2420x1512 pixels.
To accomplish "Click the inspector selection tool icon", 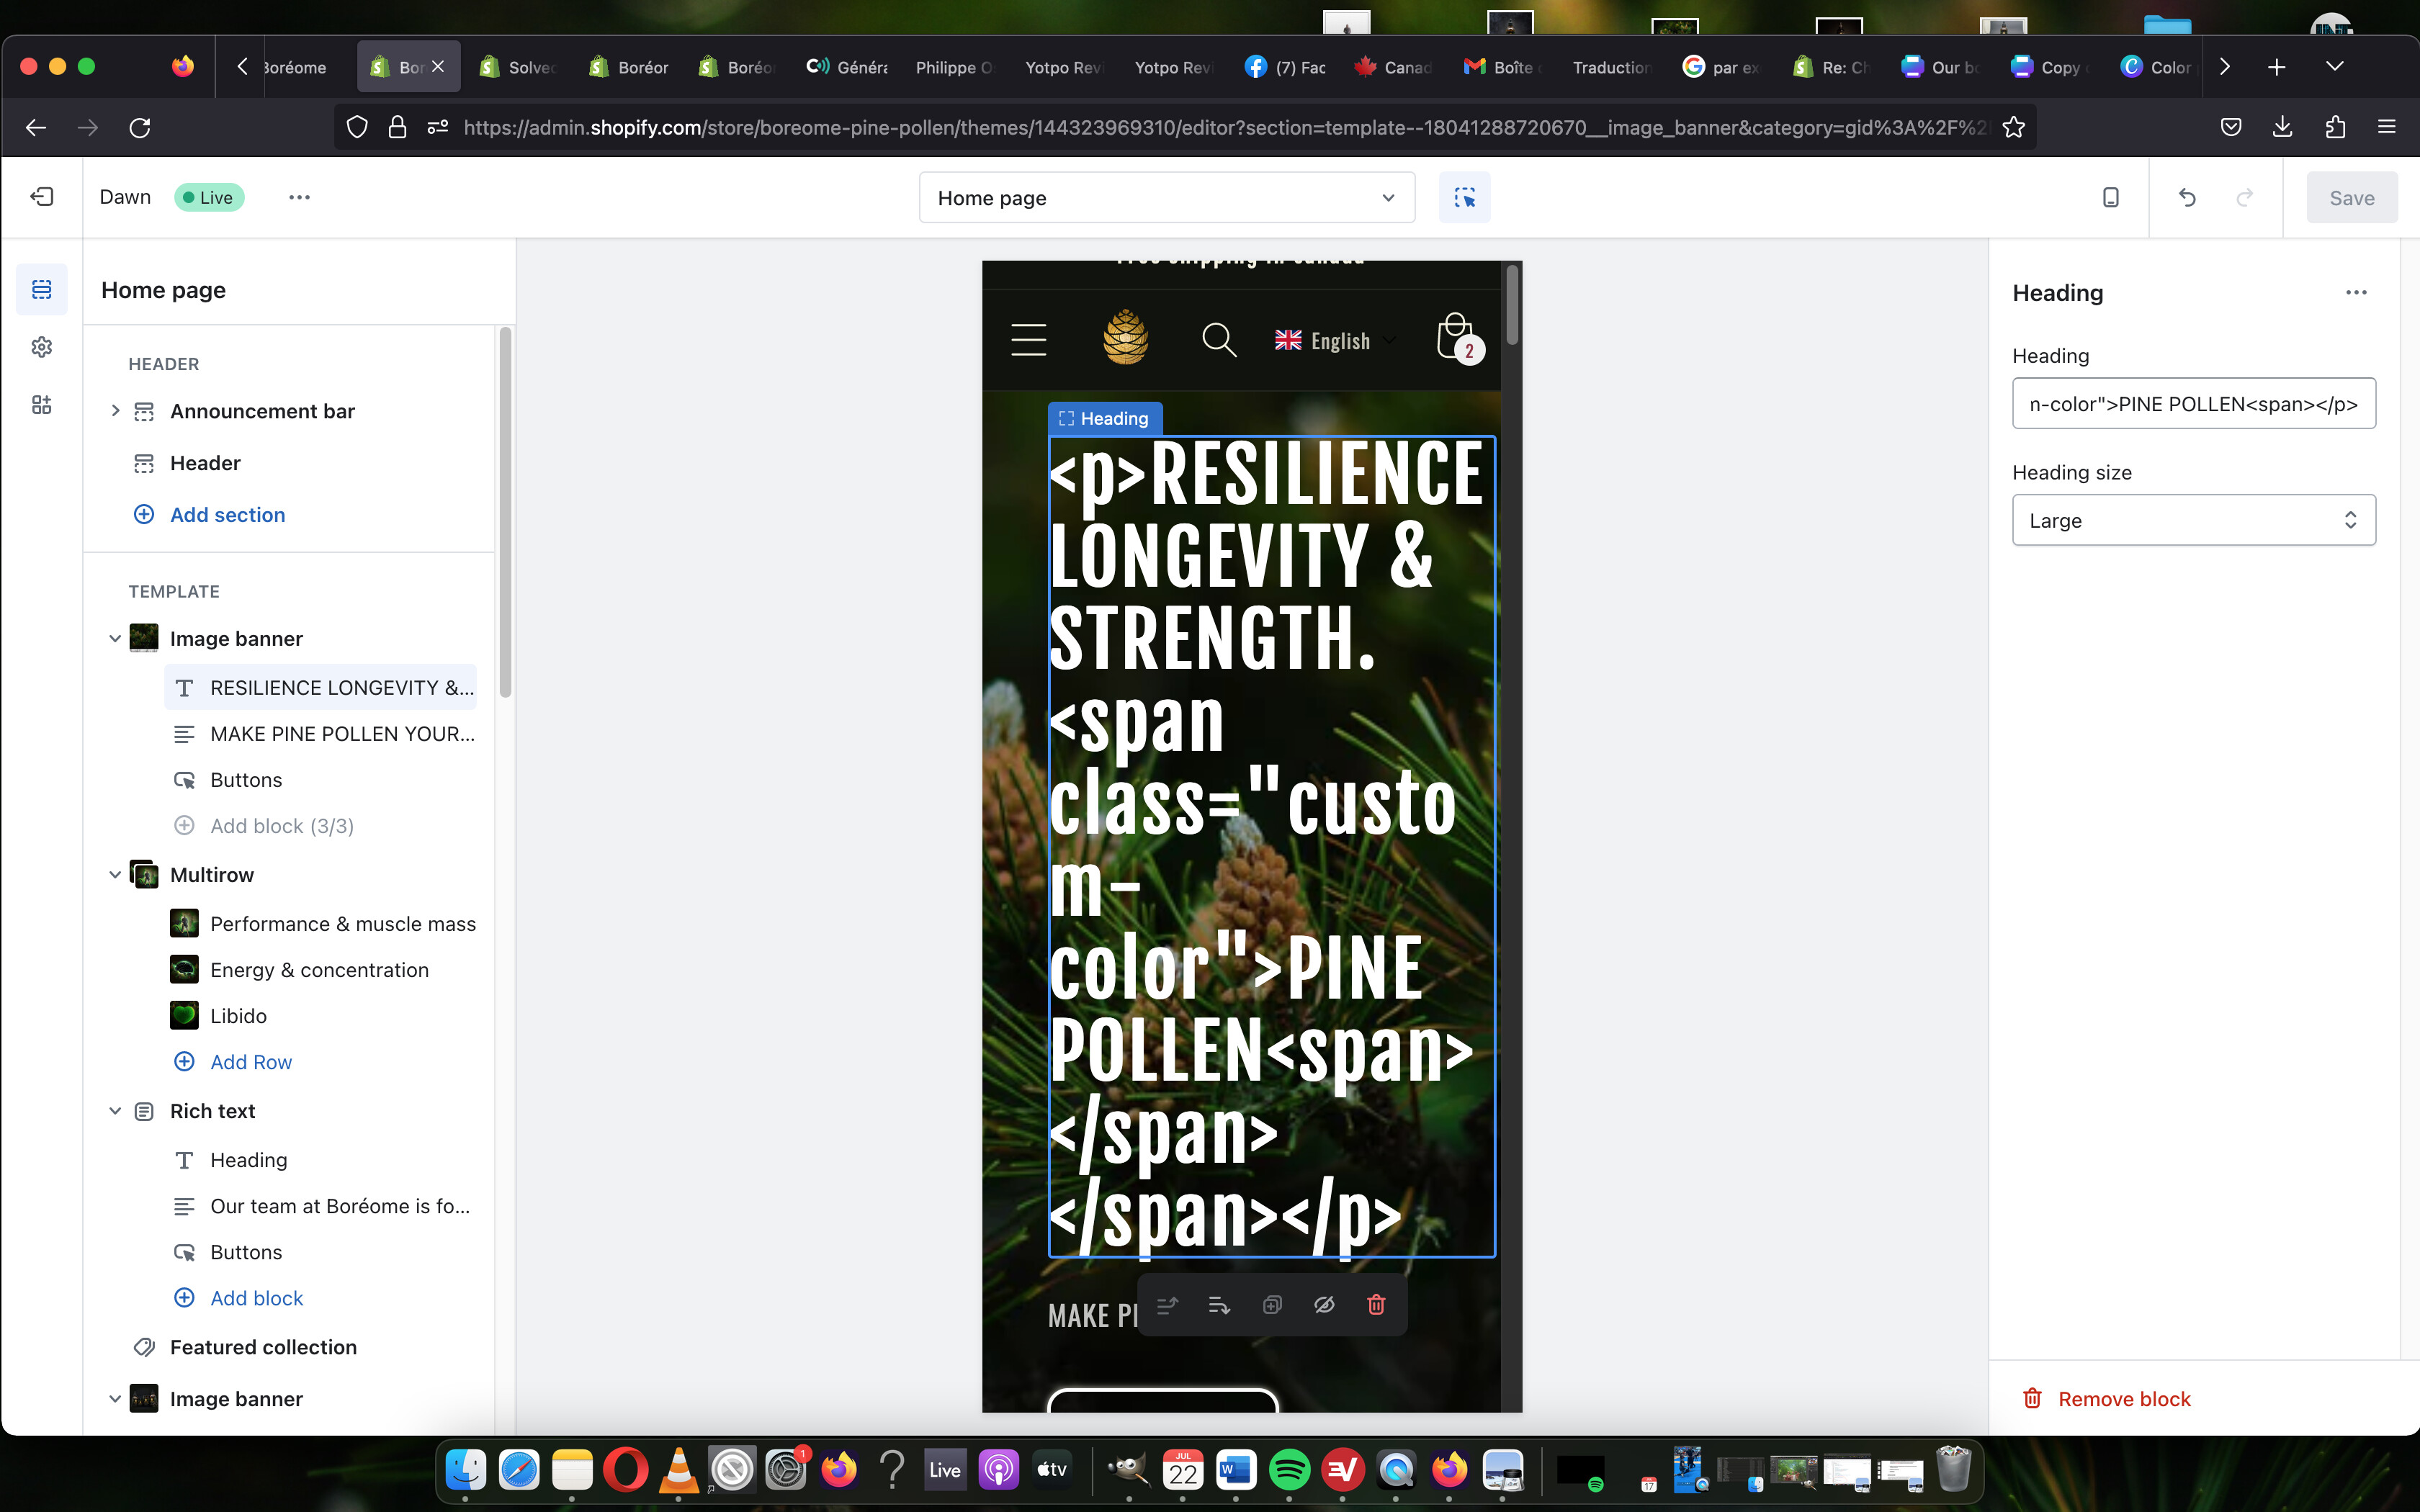I will [1464, 197].
